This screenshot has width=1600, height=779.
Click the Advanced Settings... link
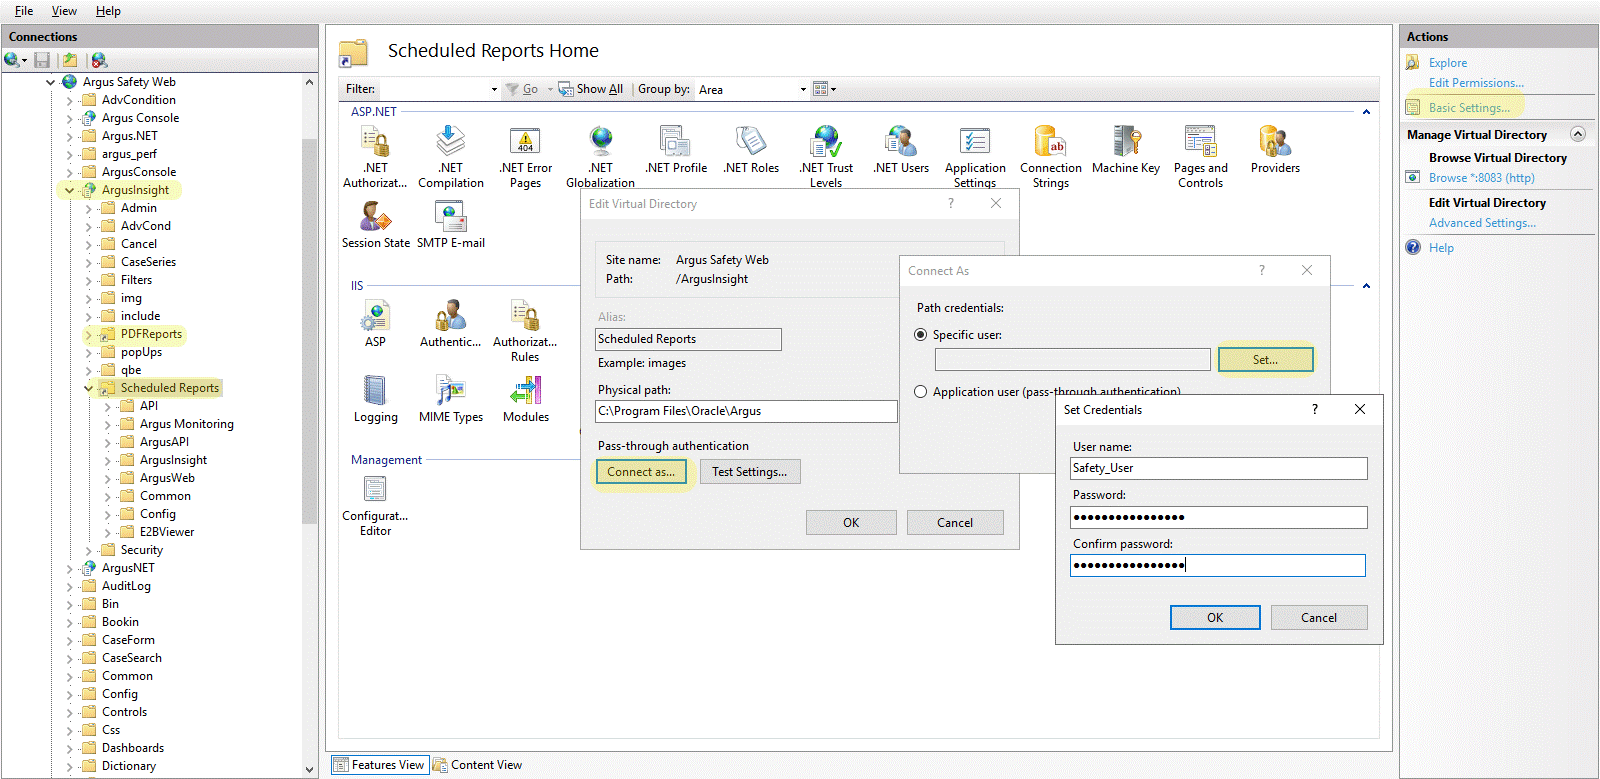tap(1482, 223)
